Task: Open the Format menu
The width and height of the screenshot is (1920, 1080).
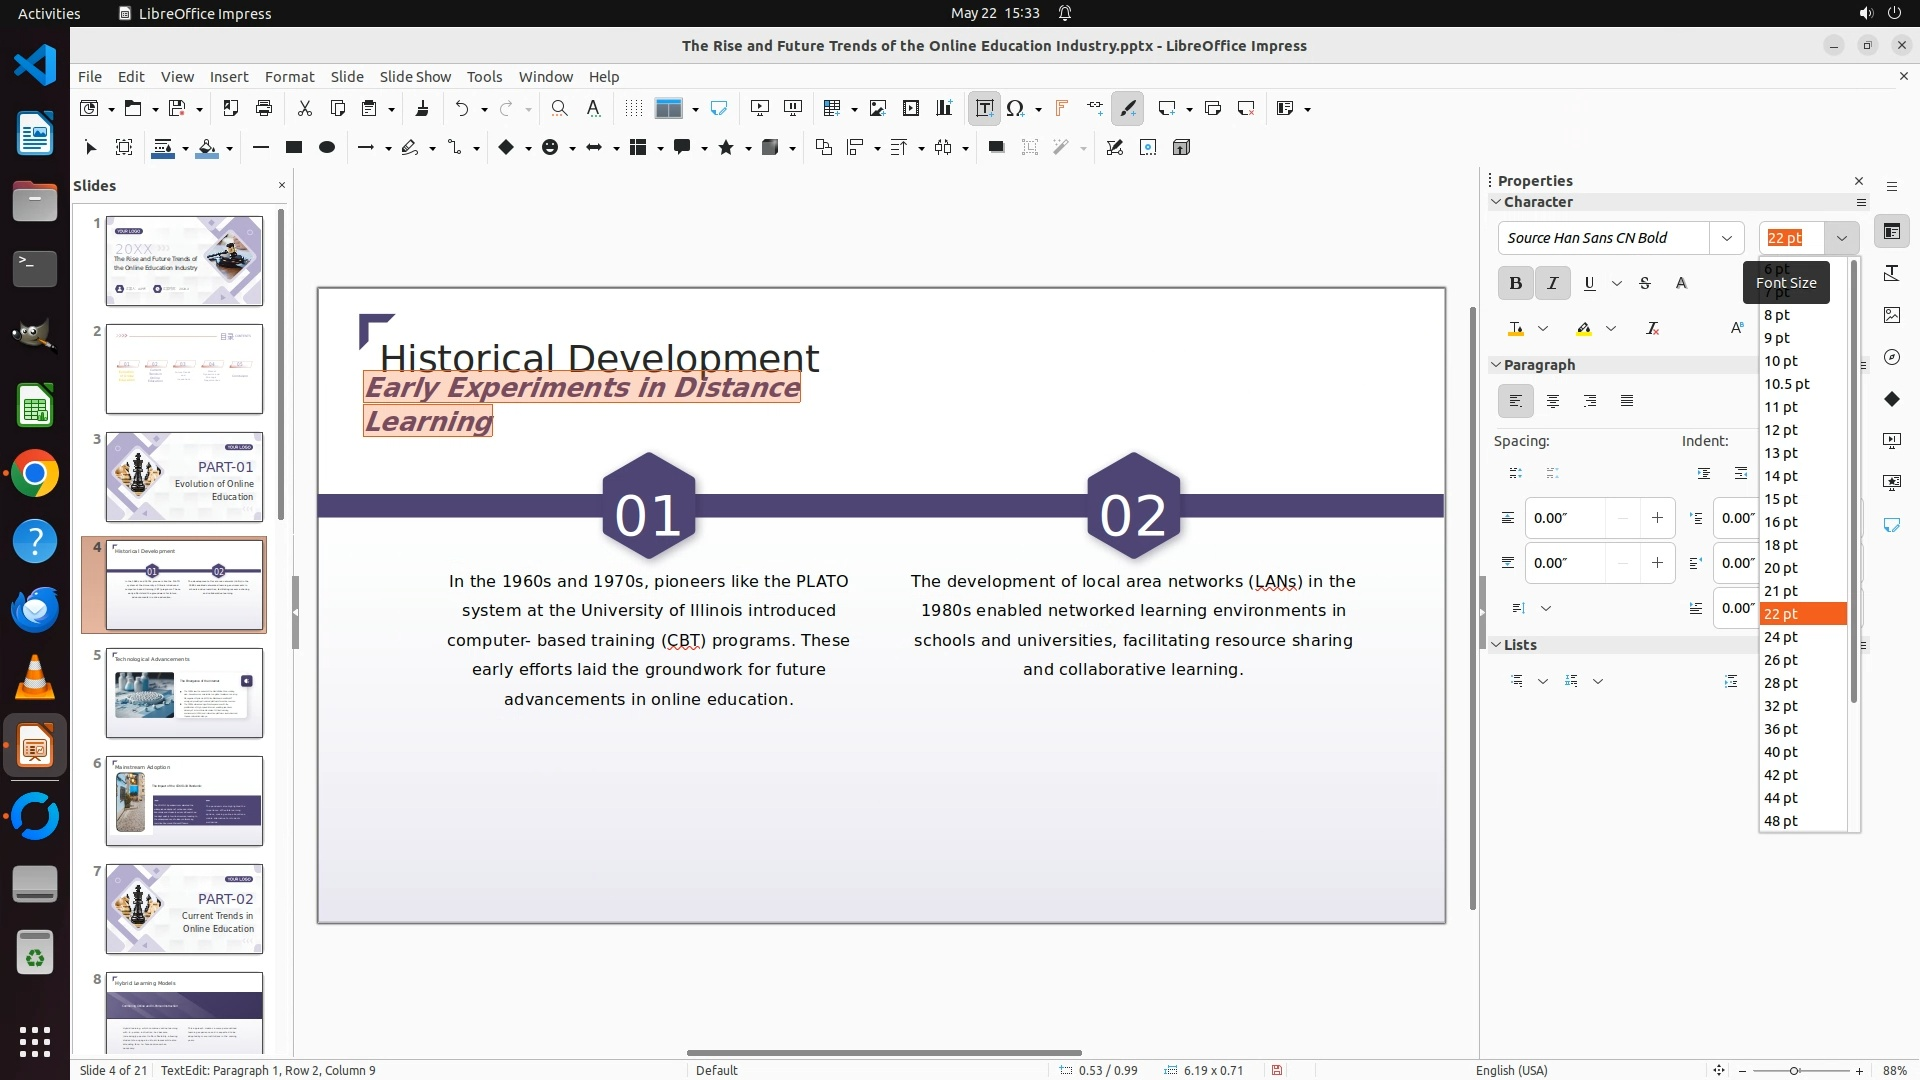Action: pos(289,77)
